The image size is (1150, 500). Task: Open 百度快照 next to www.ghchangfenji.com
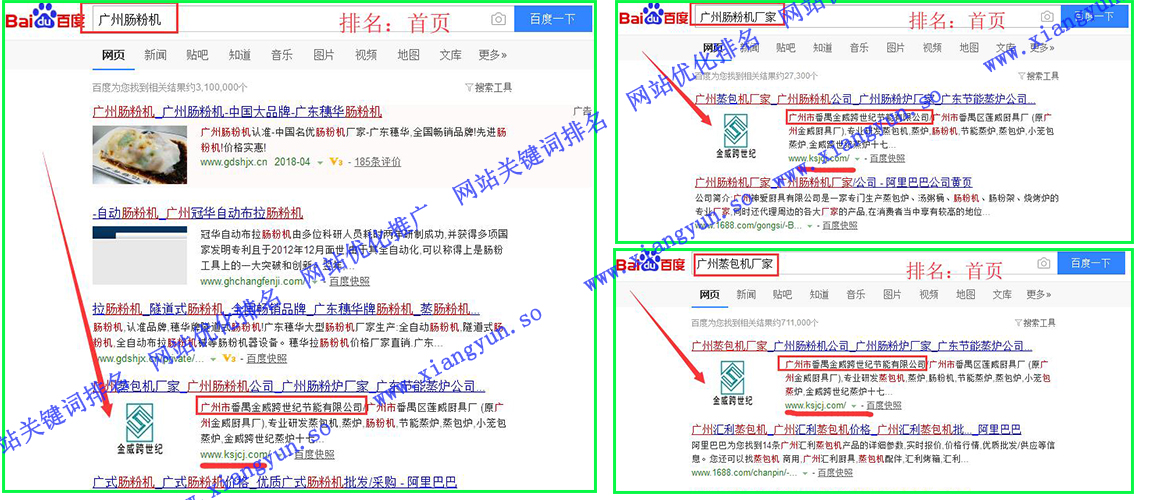click(350, 282)
